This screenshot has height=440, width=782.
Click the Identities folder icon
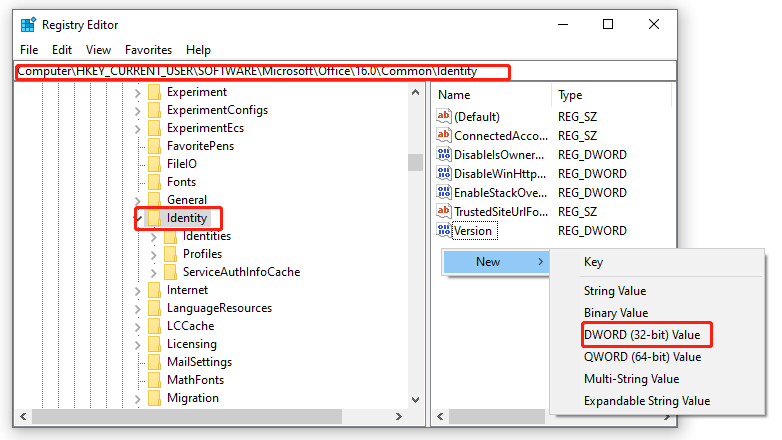171,236
